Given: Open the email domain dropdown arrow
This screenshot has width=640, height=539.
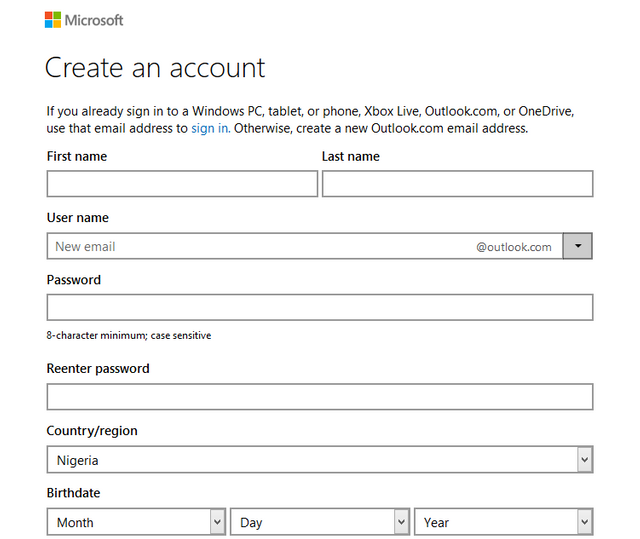Looking at the screenshot, I should (578, 246).
